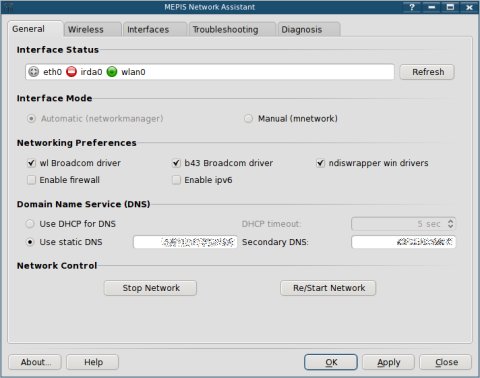
Task: Click the Close button at bottom
Action: 446,362
